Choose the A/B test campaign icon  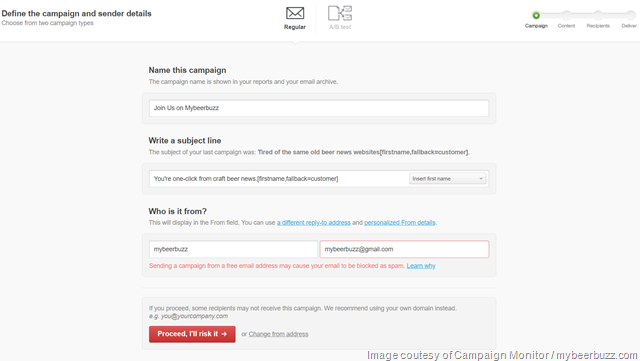pos(340,13)
